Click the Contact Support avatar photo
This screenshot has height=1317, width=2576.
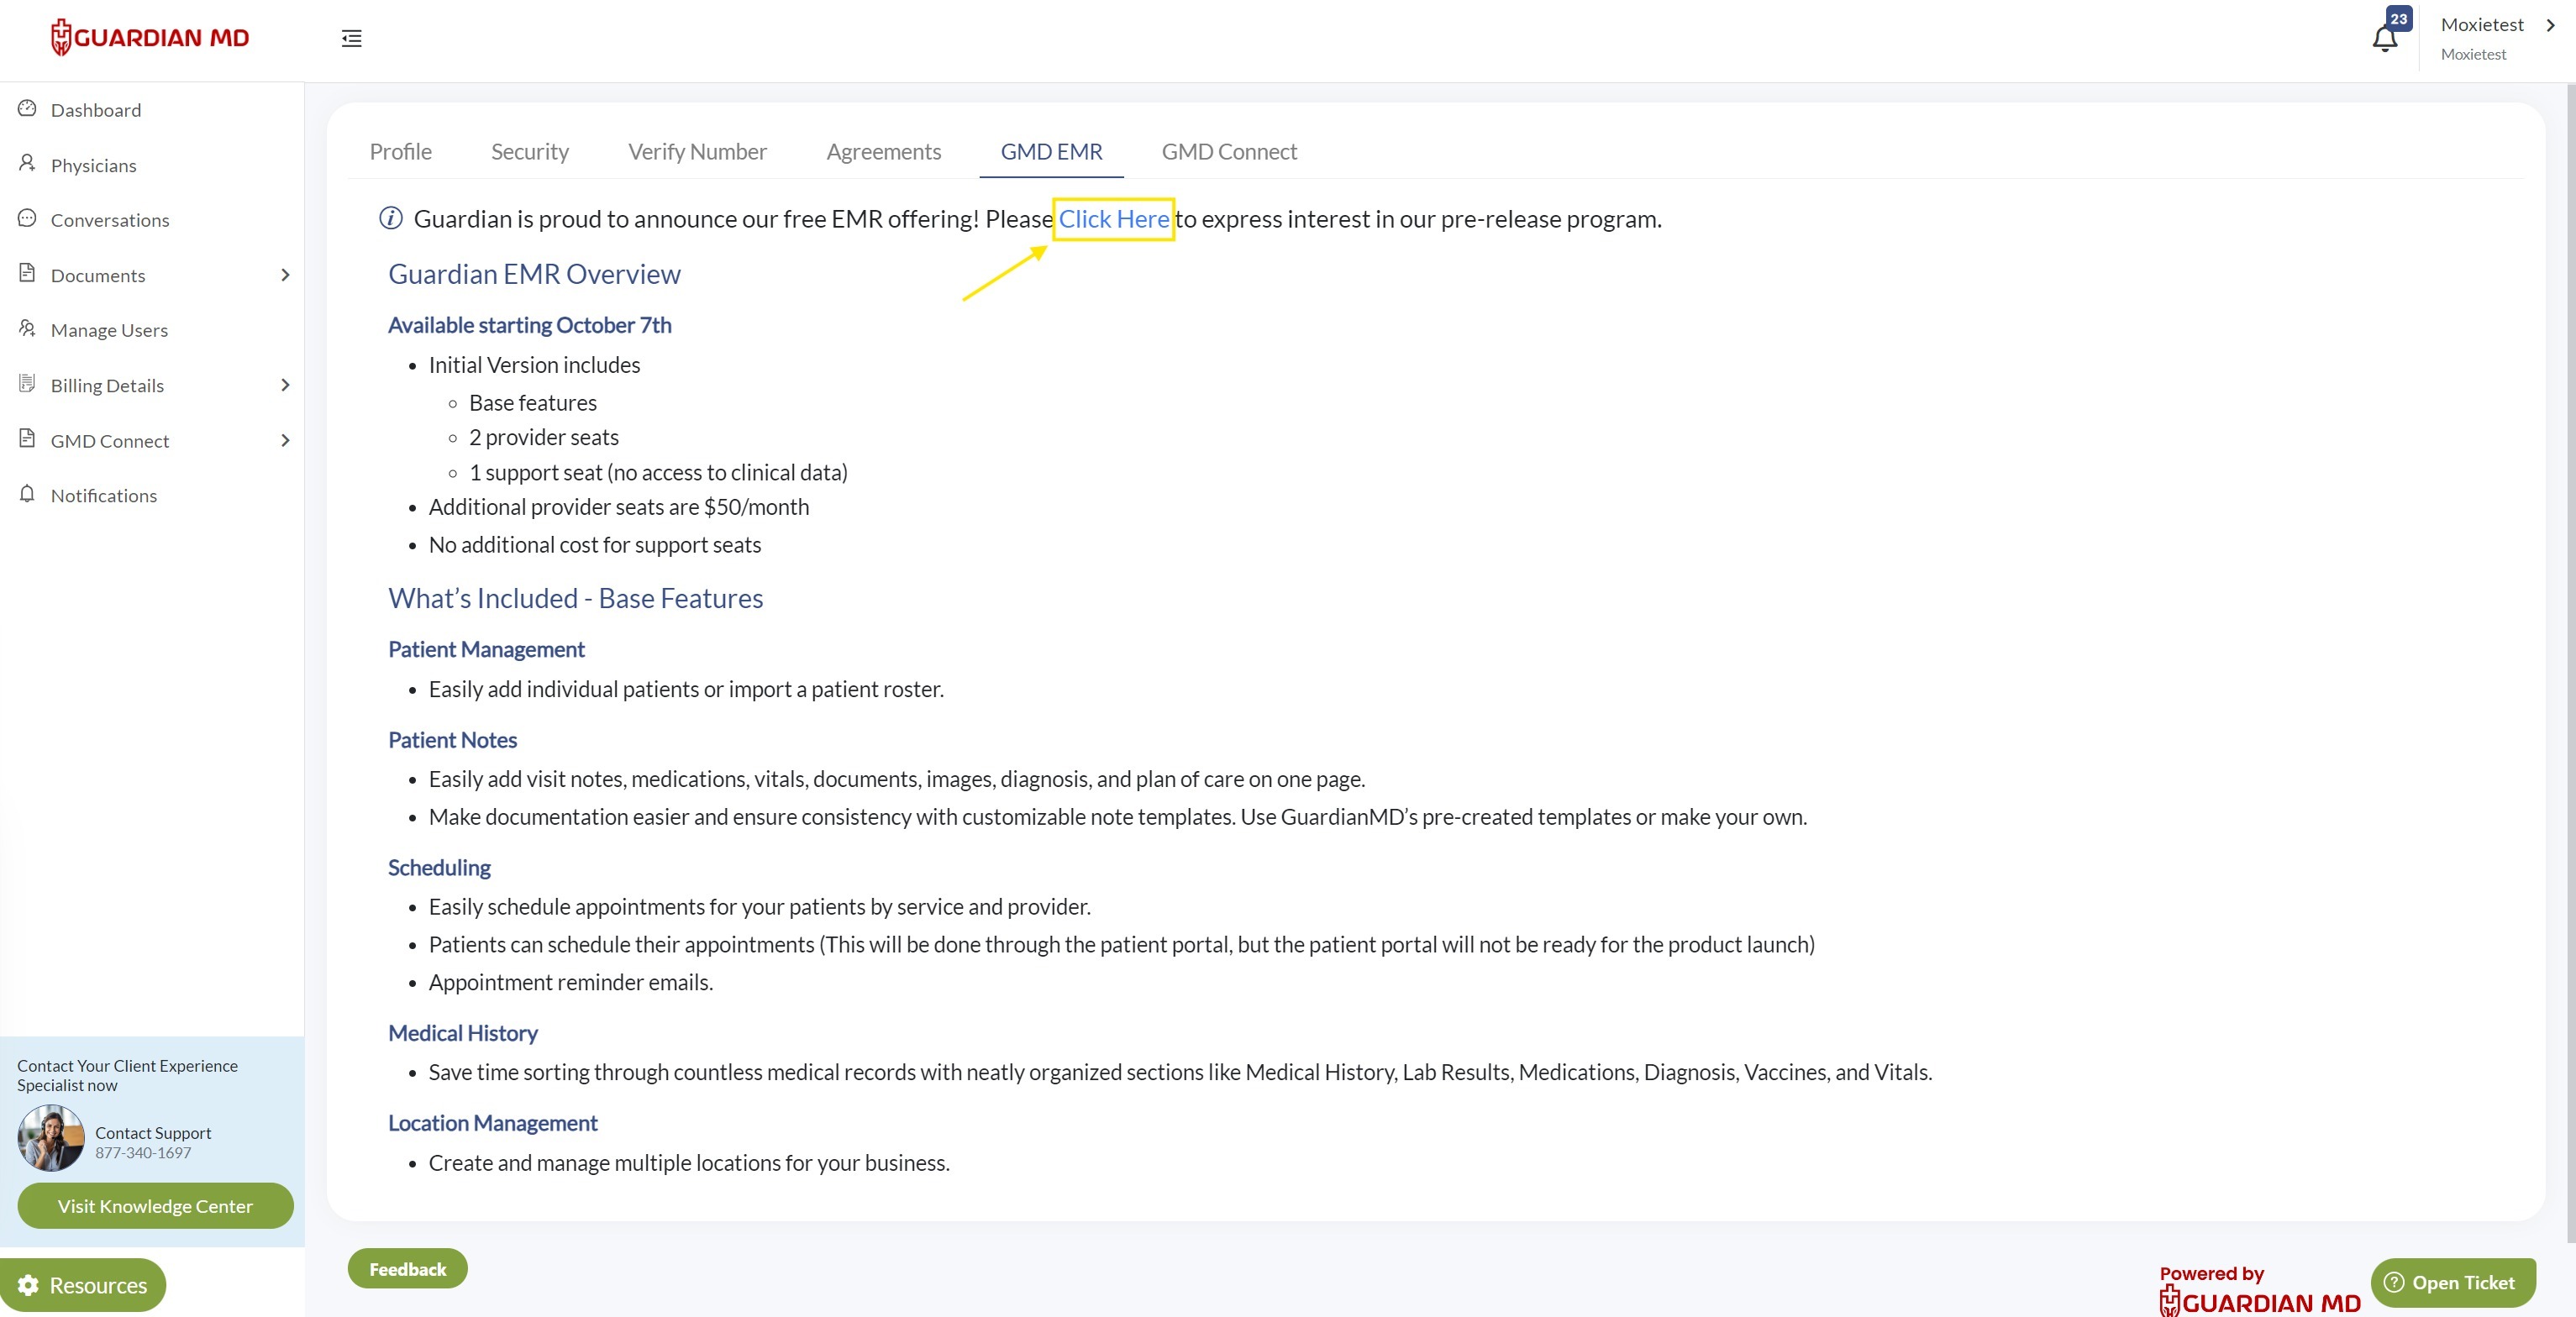[x=51, y=1138]
